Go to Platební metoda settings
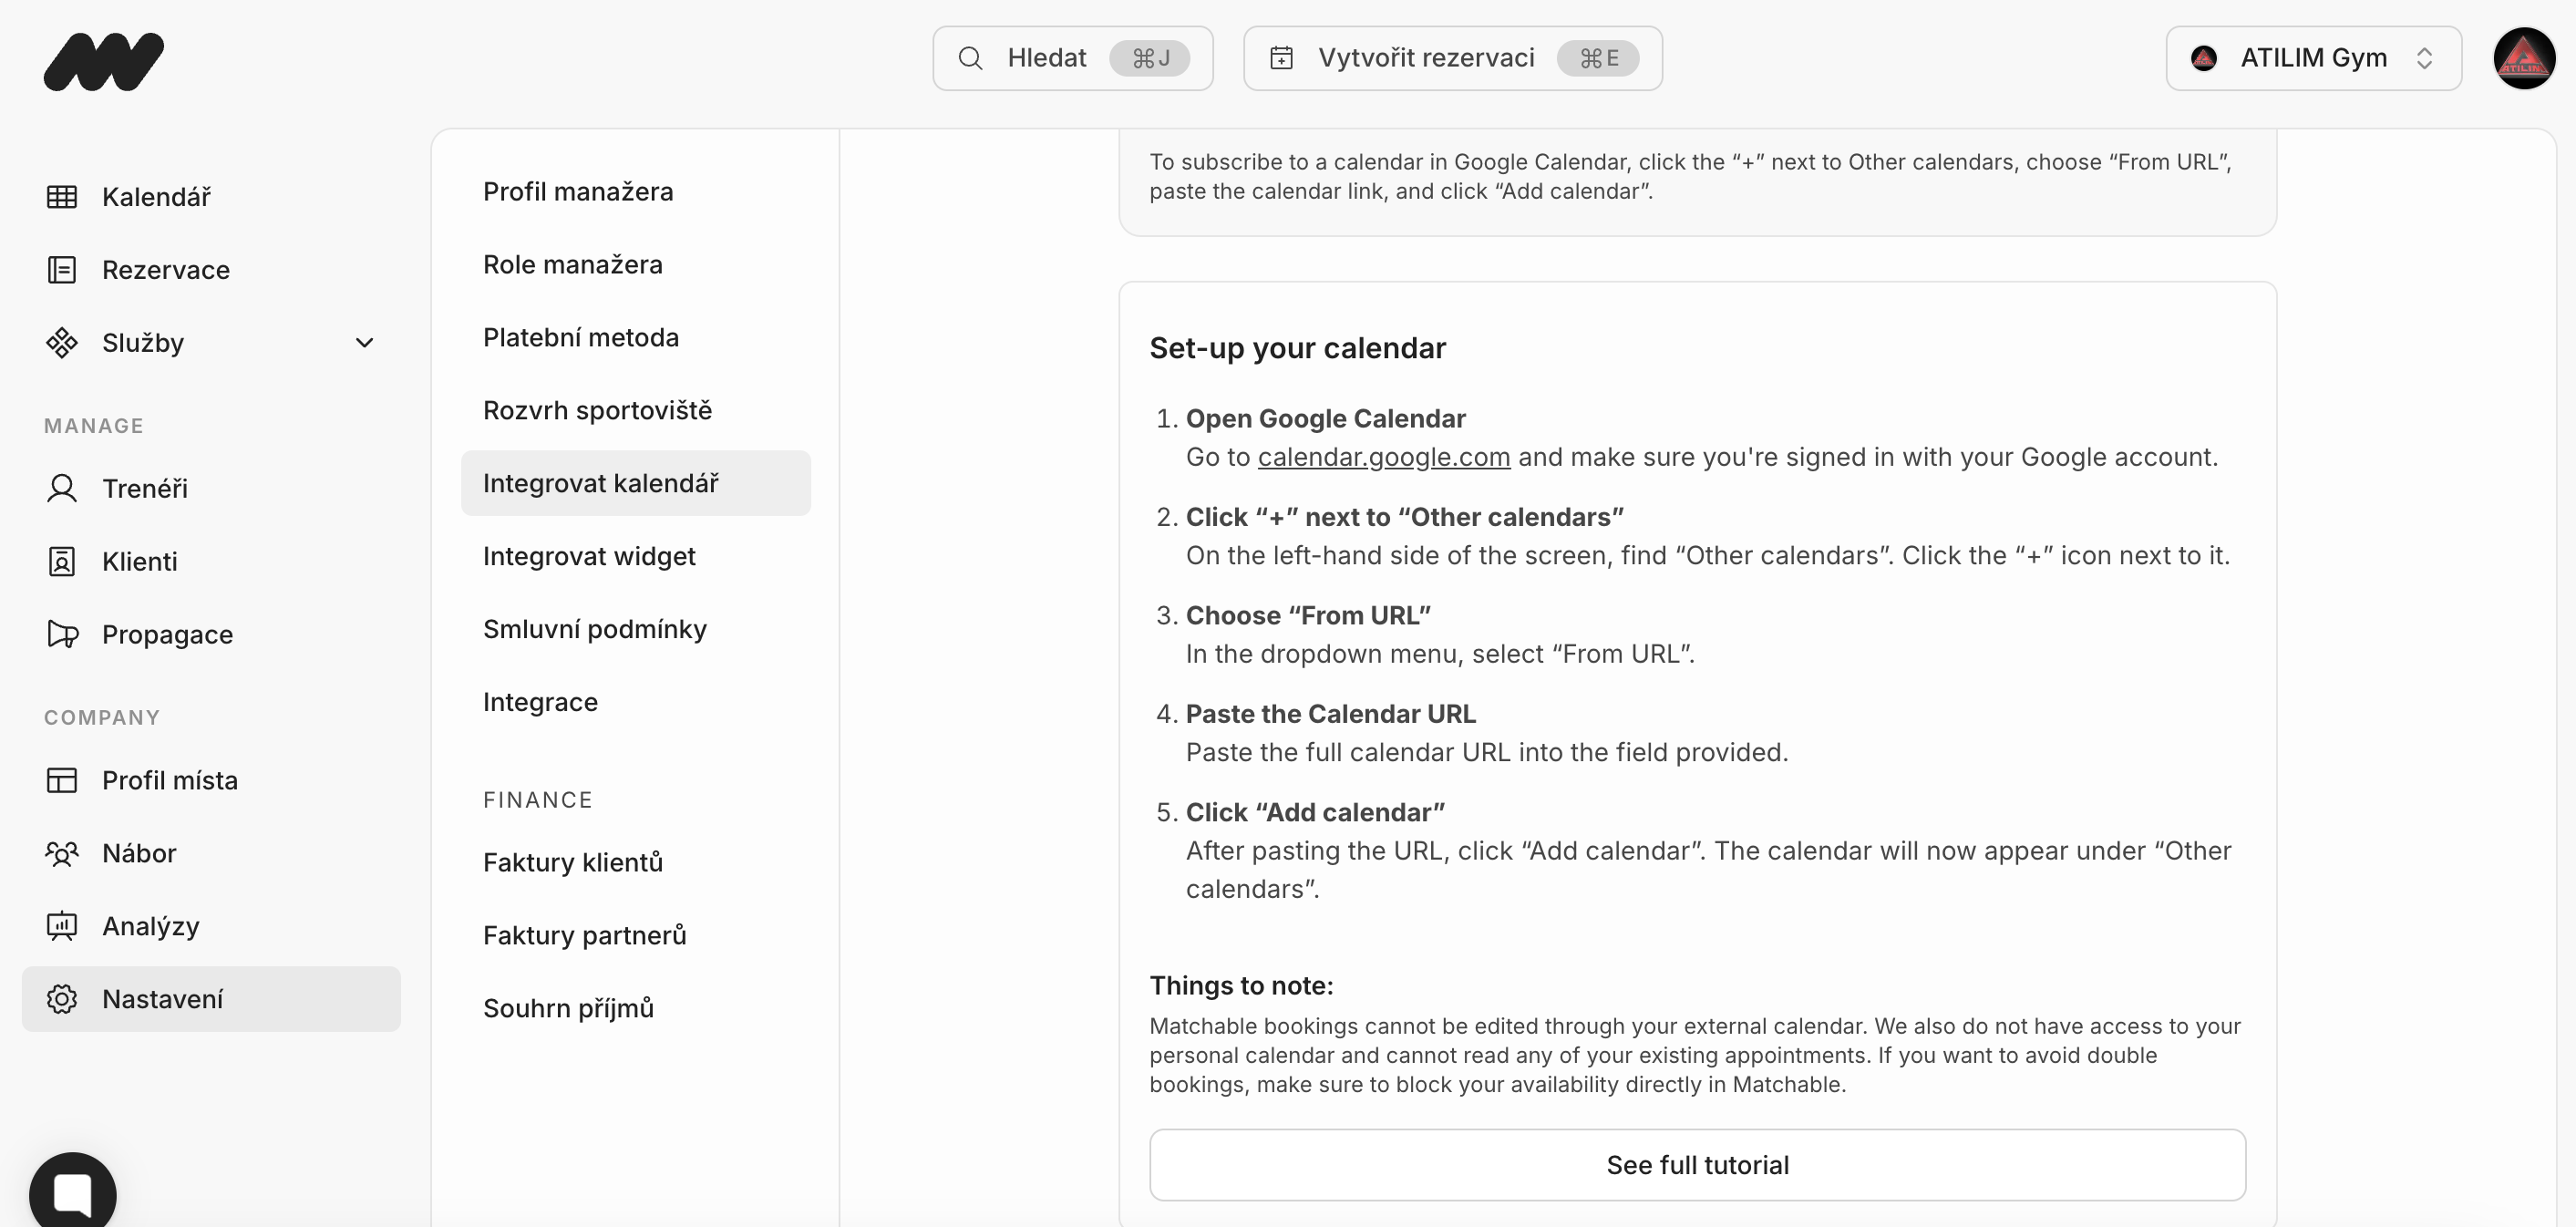This screenshot has width=2576, height=1227. pyautogui.click(x=581, y=337)
